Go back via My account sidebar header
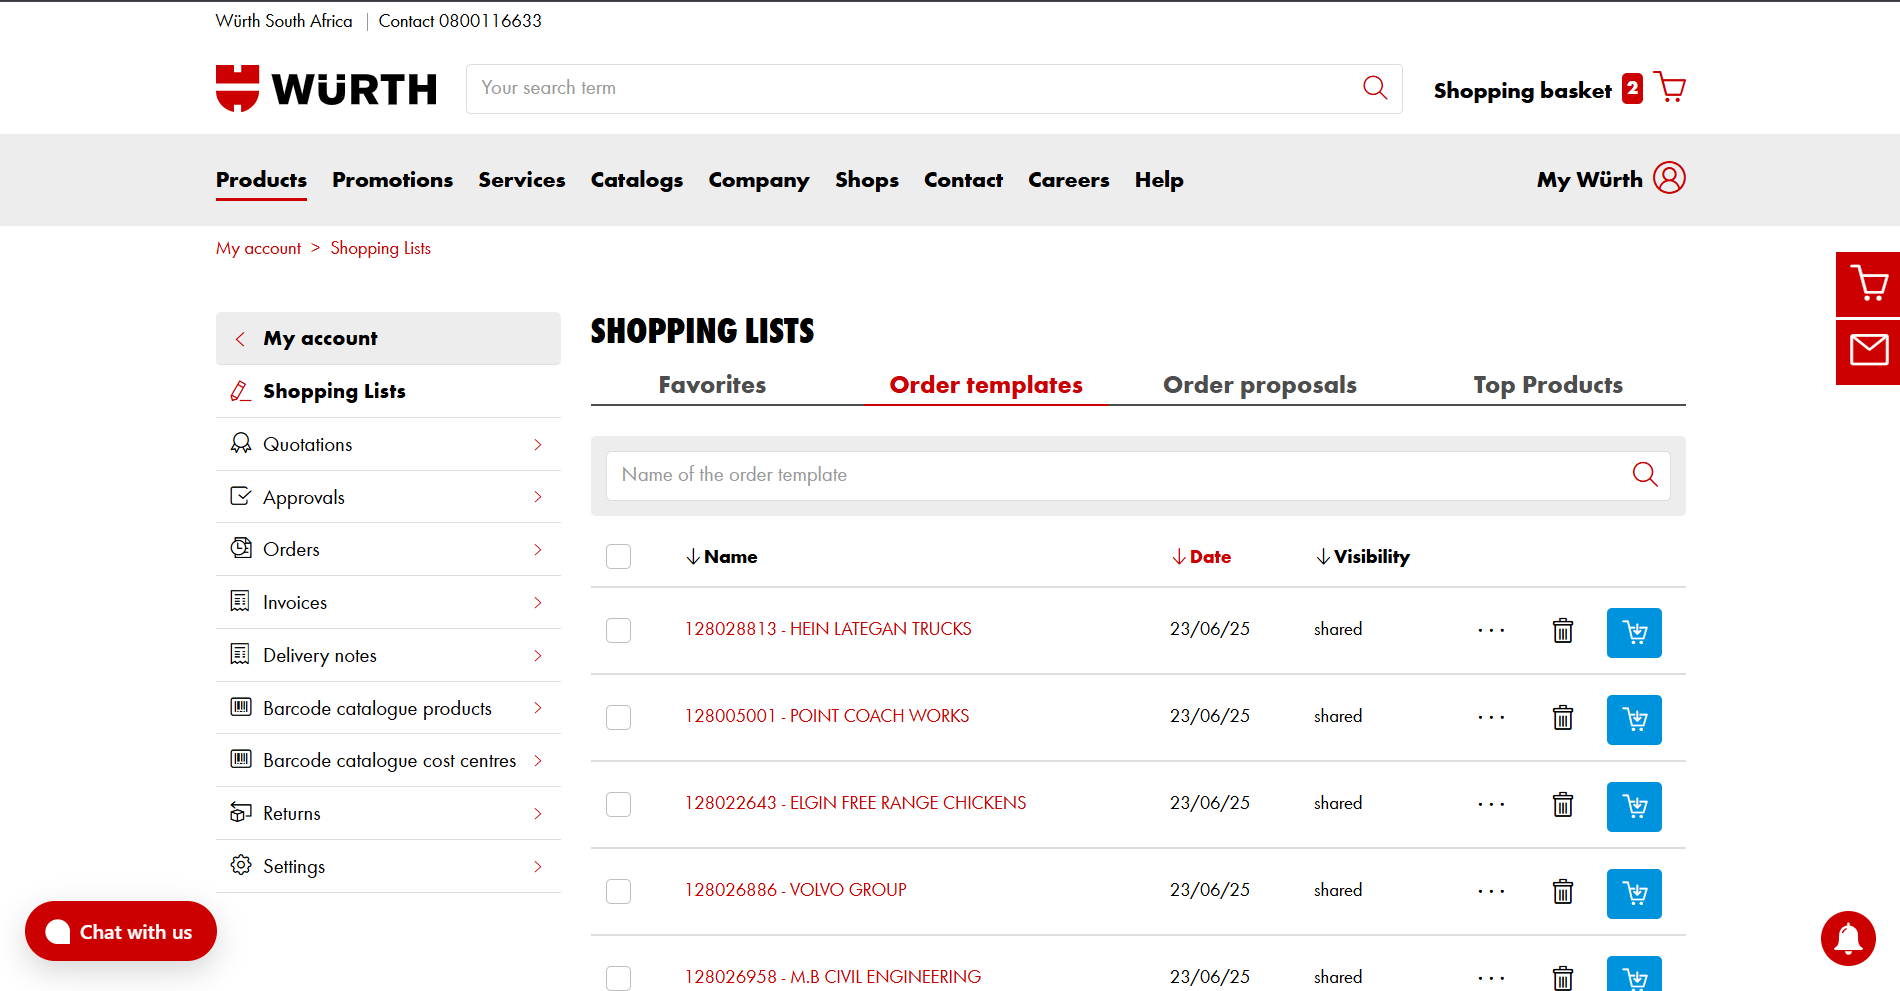Viewport: 1900px width, 991px height. pyautogui.click(x=388, y=338)
